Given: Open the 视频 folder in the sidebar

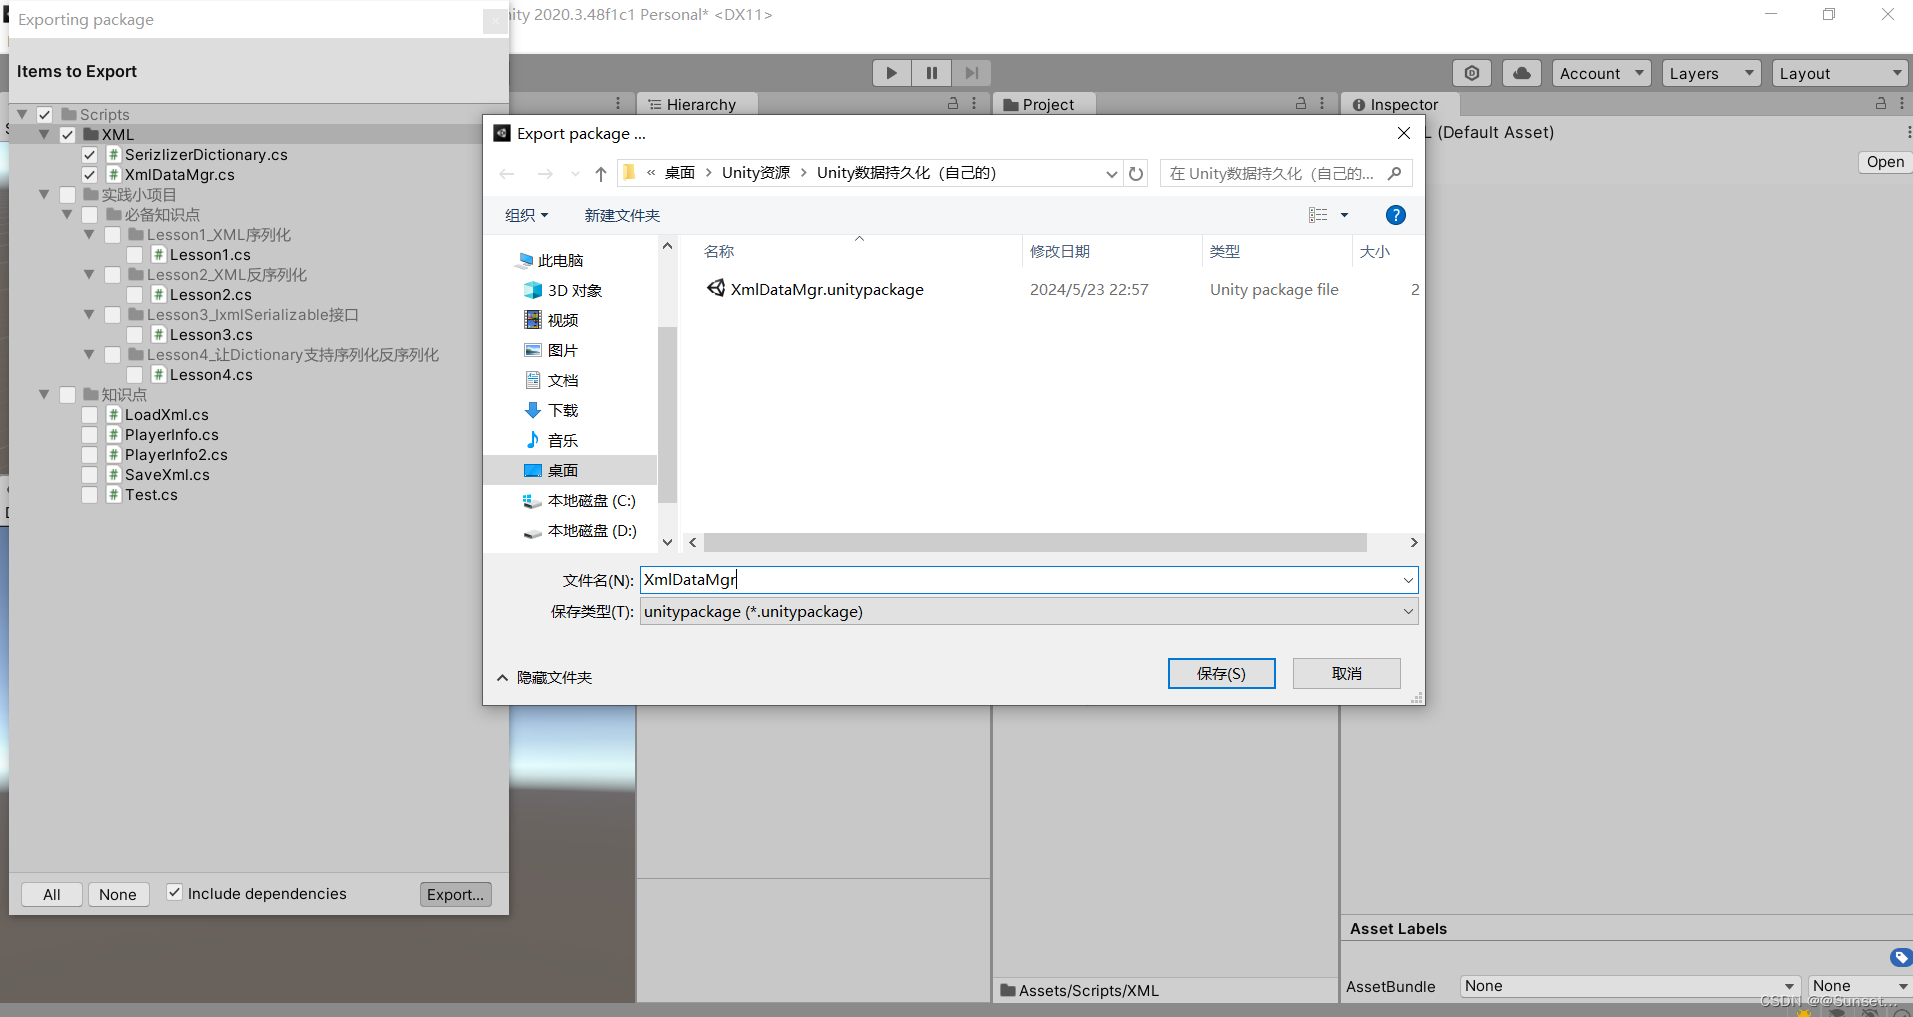Looking at the screenshot, I should [x=552, y=321].
